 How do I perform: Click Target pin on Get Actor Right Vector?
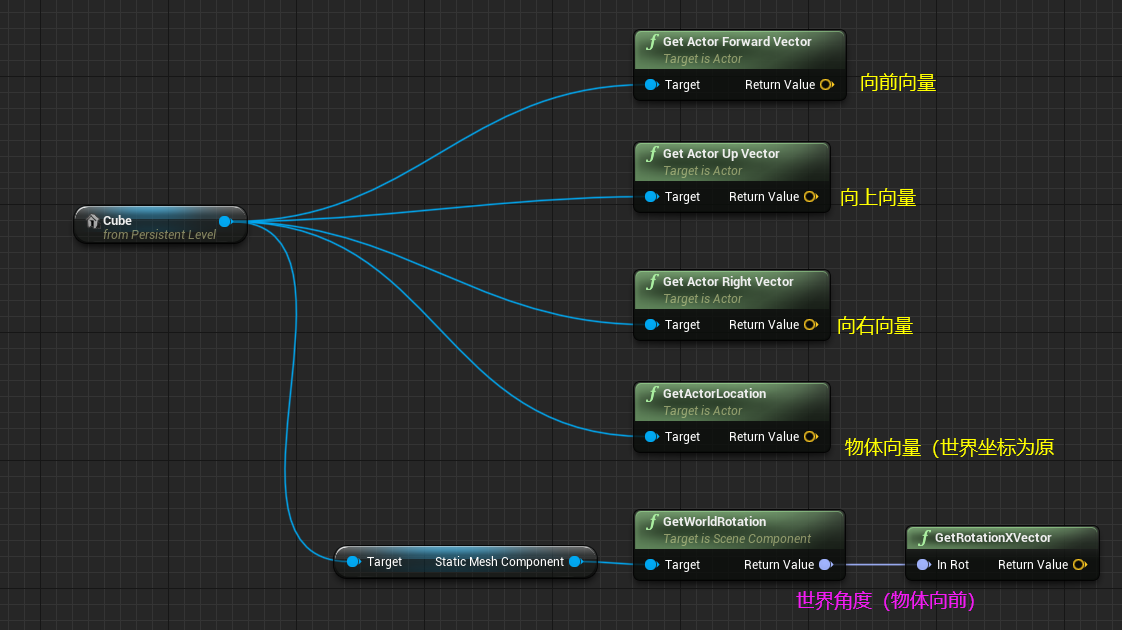(651, 324)
